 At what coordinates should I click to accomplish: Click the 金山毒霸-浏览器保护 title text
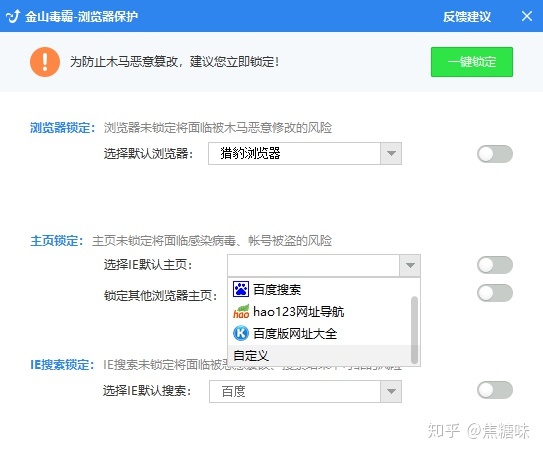(82, 16)
